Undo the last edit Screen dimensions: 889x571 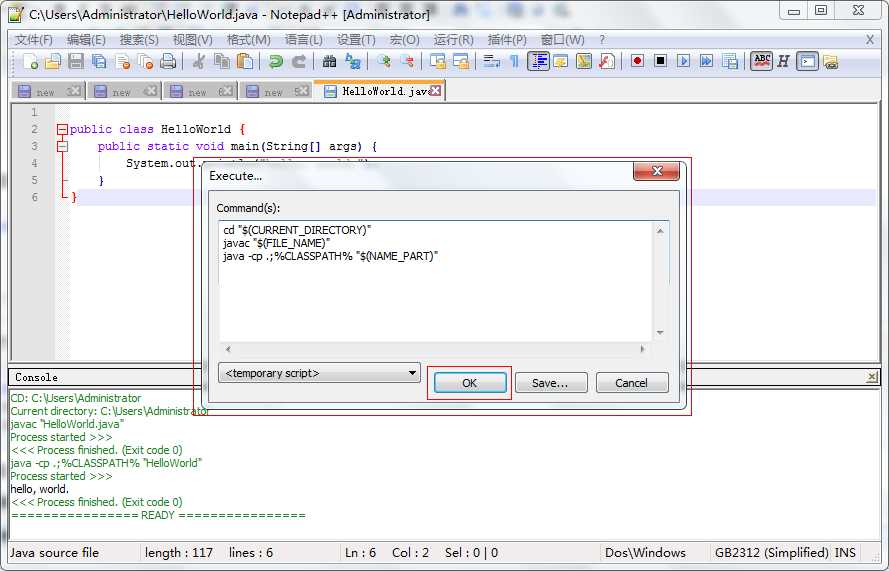pyautogui.click(x=276, y=61)
